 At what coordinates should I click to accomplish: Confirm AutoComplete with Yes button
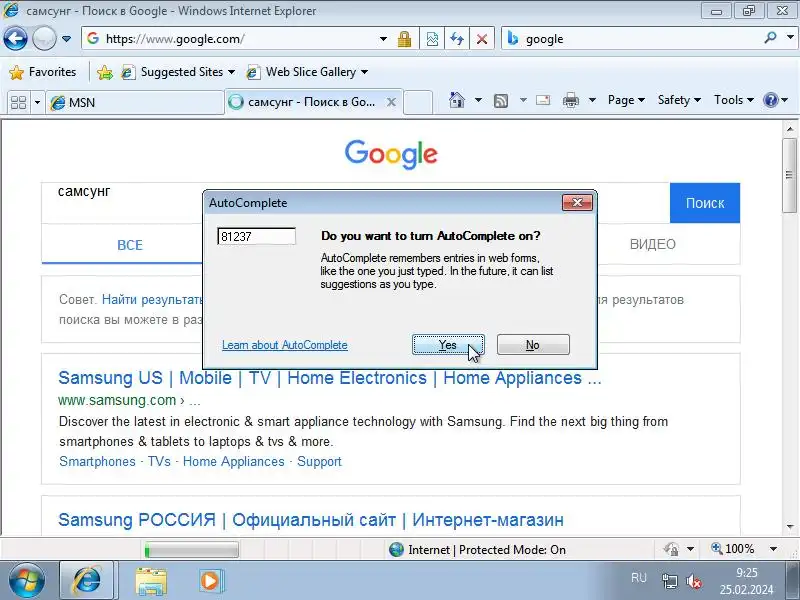point(448,345)
